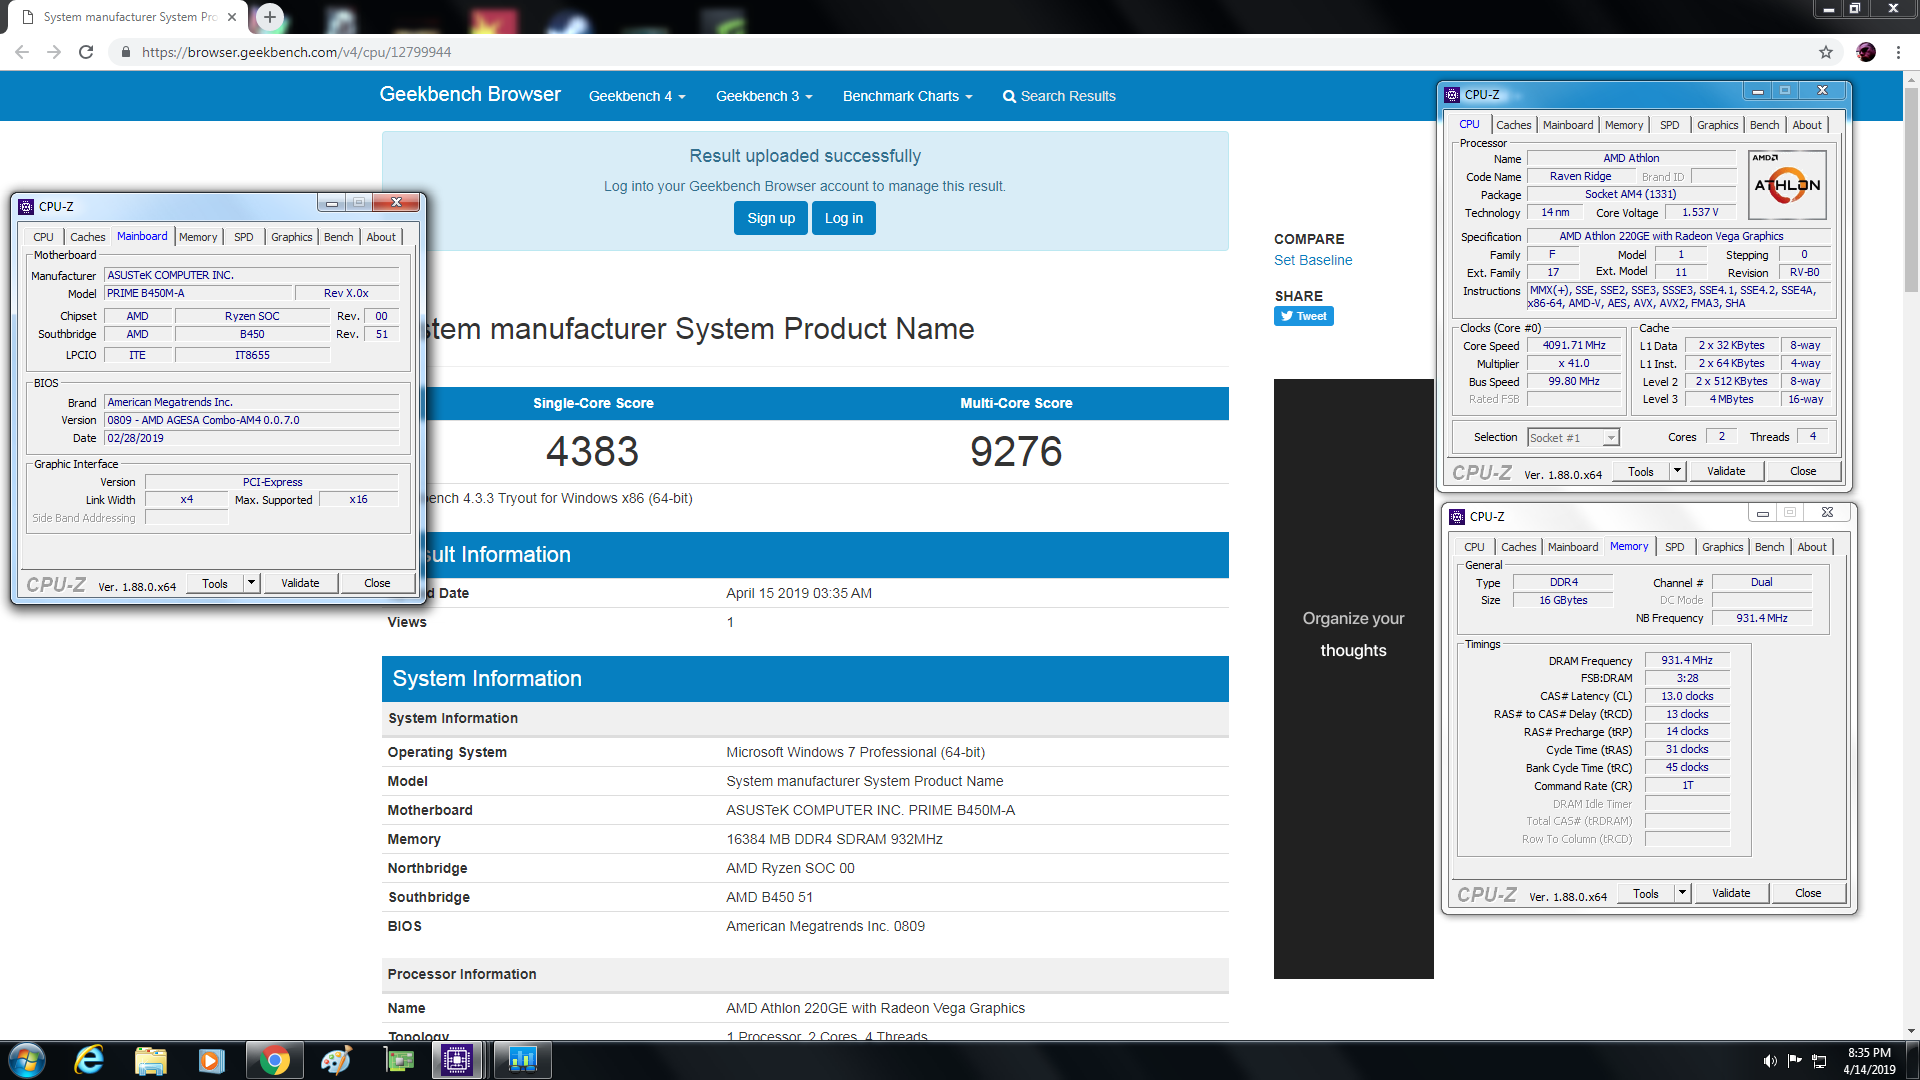Click Close button in Mainboard window

coord(377,583)
